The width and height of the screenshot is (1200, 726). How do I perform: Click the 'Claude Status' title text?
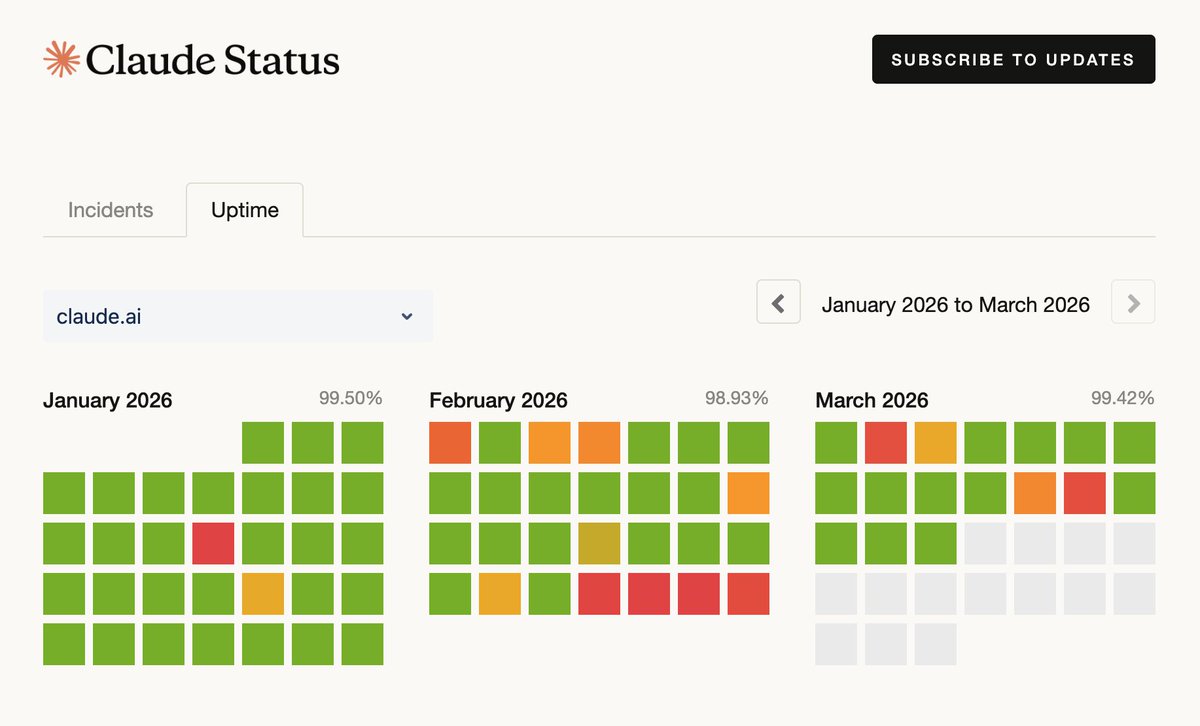coord(213,60)
